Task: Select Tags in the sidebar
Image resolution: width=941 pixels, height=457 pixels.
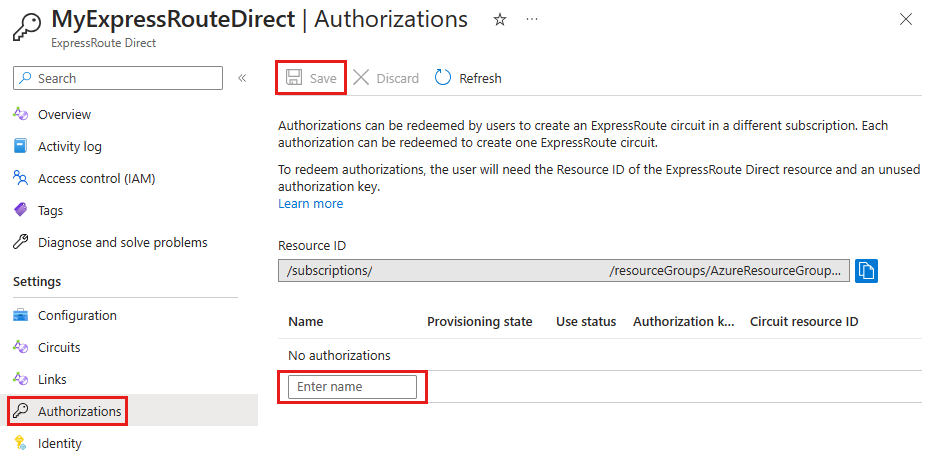Action: [x=50, y=210]
